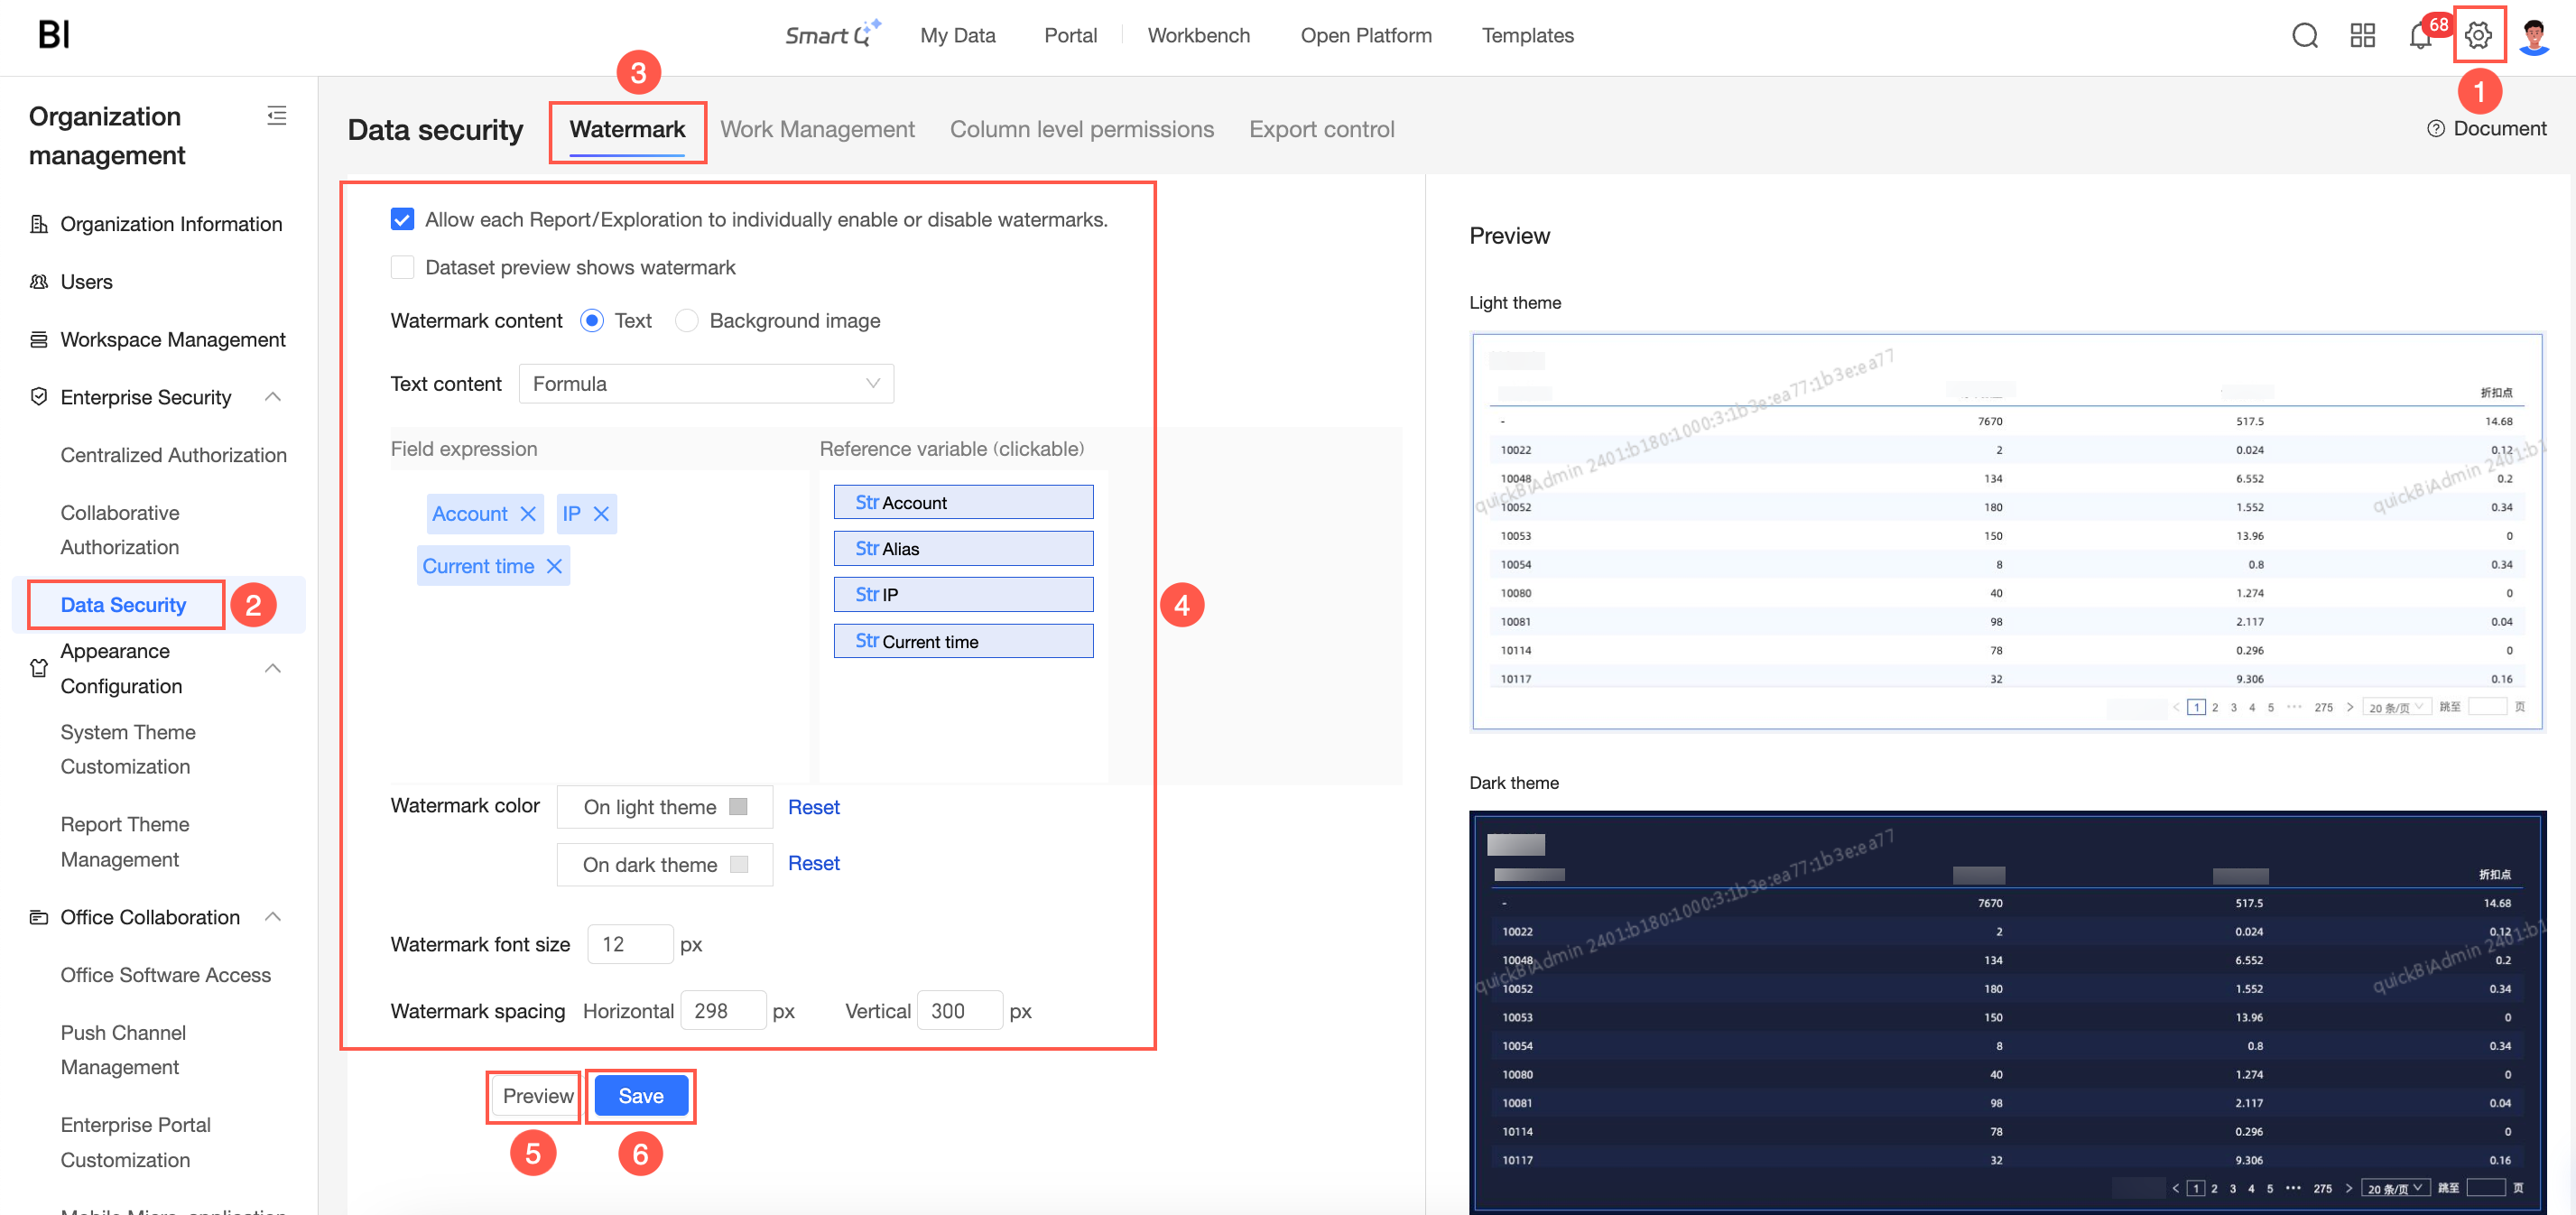Open the settings gear icon

point(2478,36)
